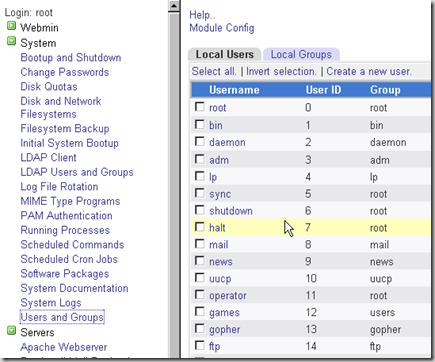The image size is (435, 362).
Task: Open Disk and Network Filesystems module
Action: [61, 107]
